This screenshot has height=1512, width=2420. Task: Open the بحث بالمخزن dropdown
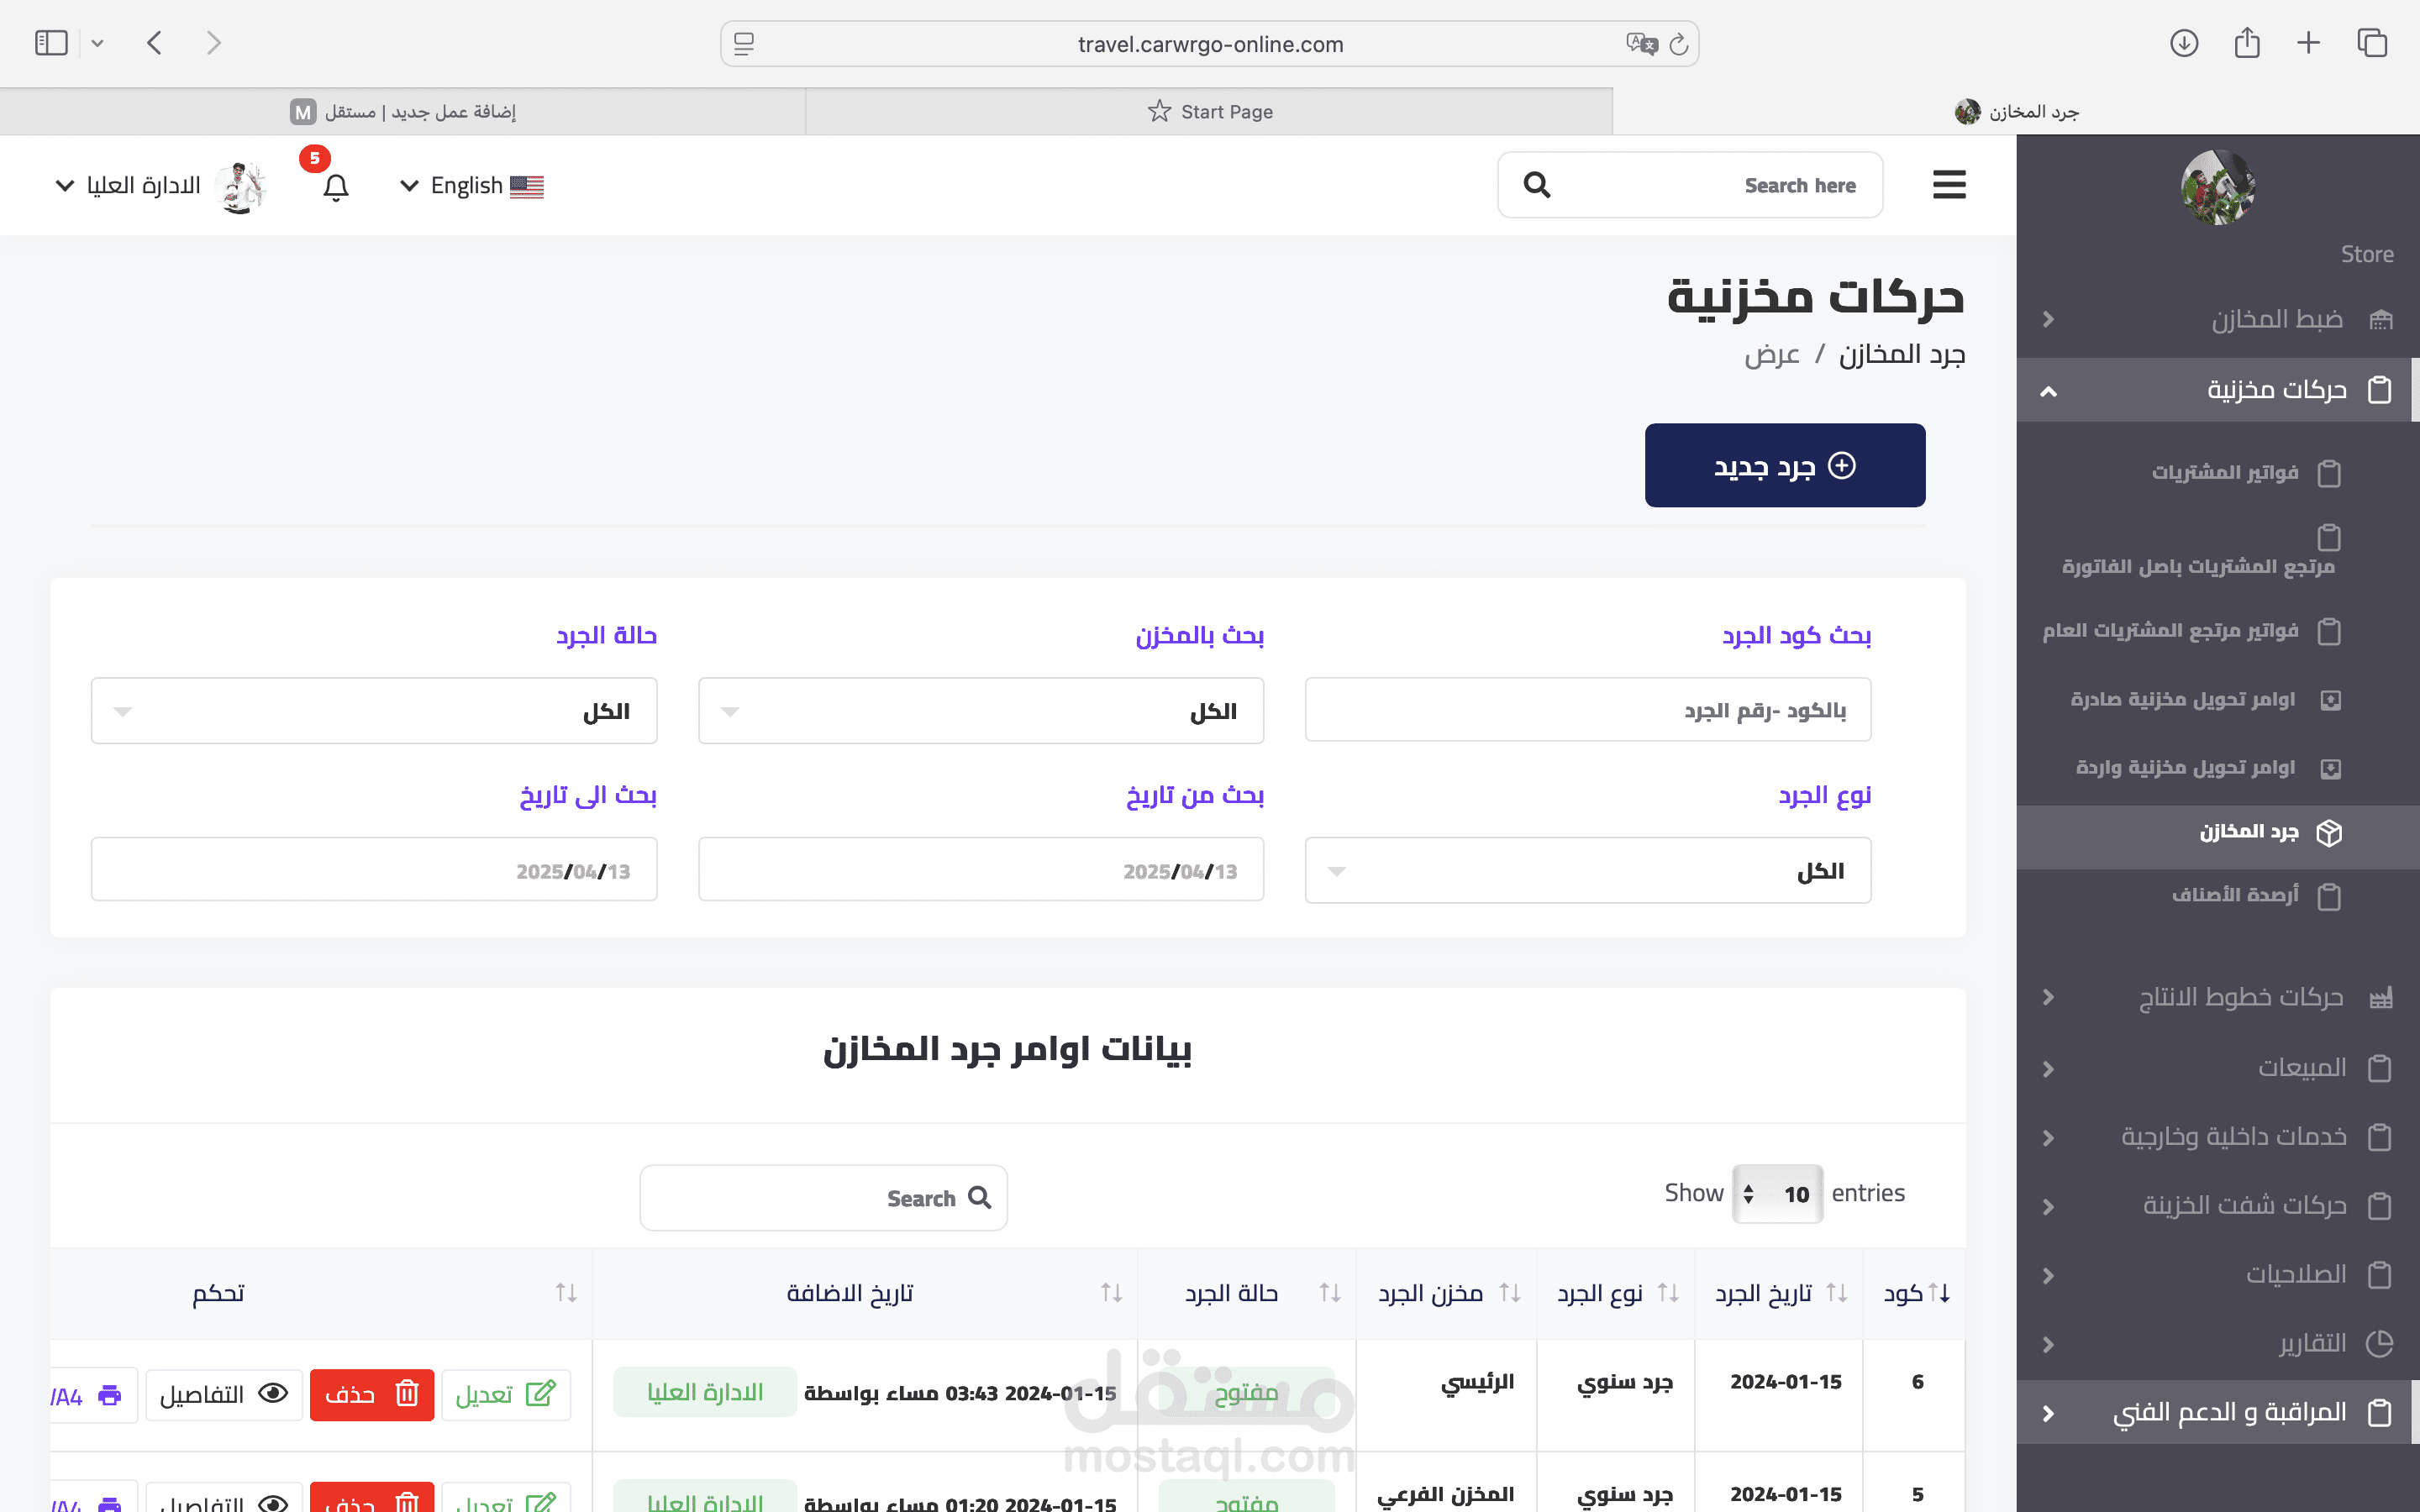point(980,711)
